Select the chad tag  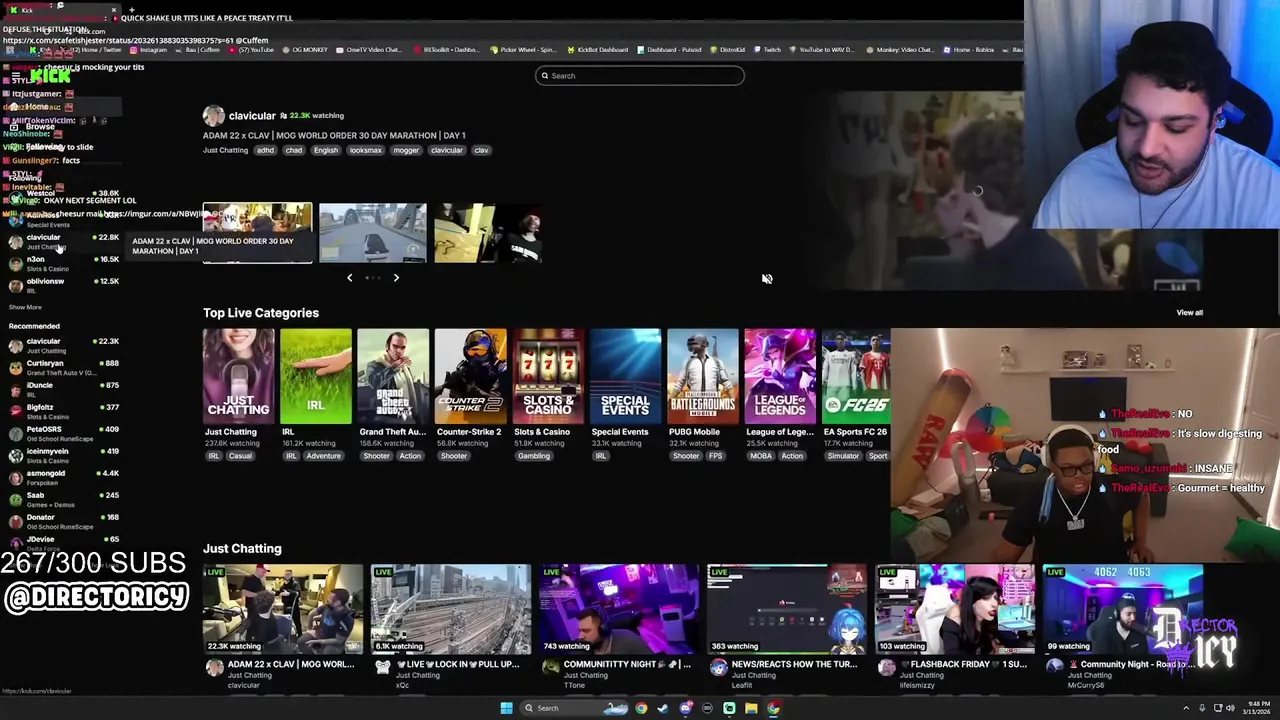coord(293,150)
